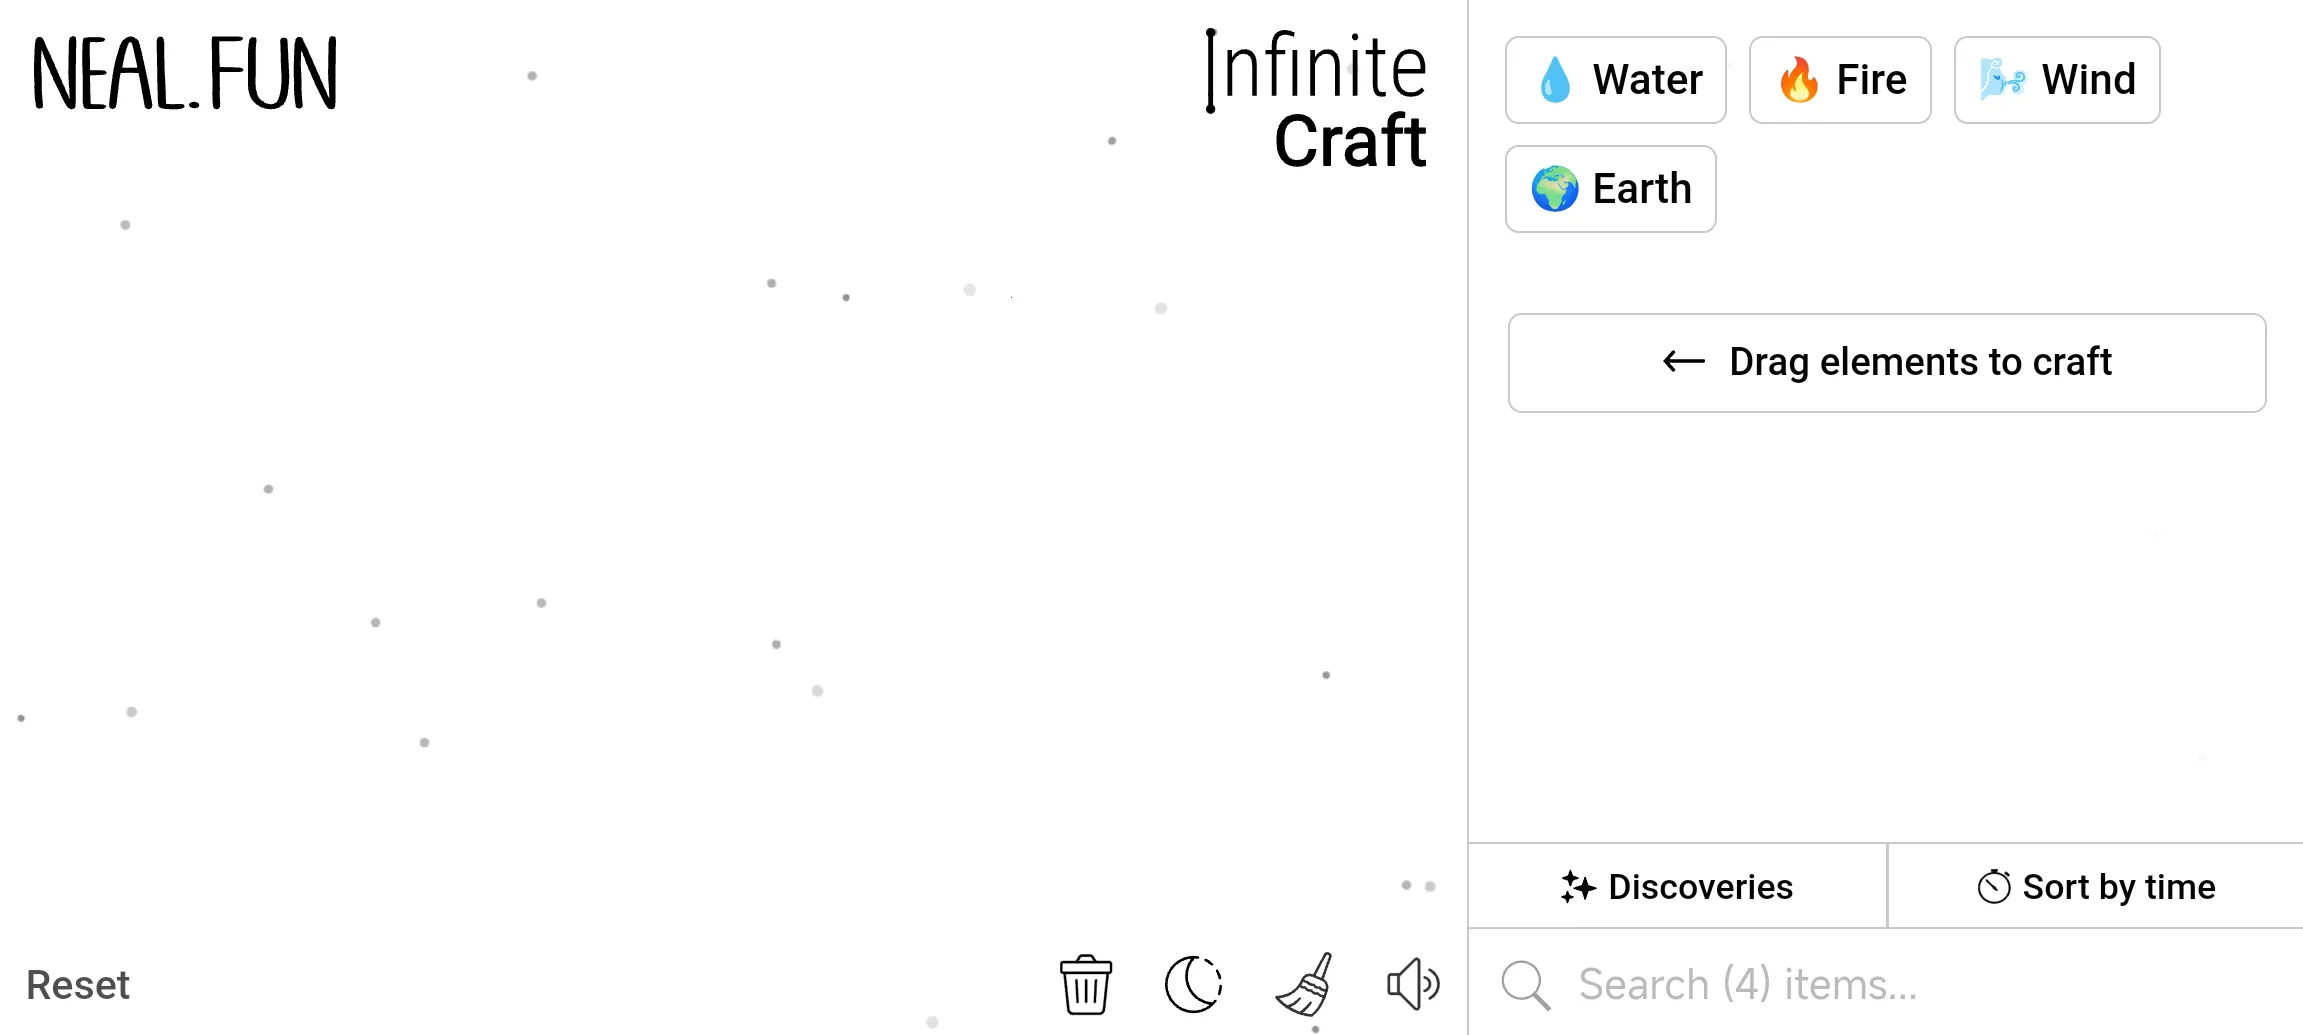2303x1035 pixels.
Task: Click the wind gust emoji icon
Action: point(2003,80)
